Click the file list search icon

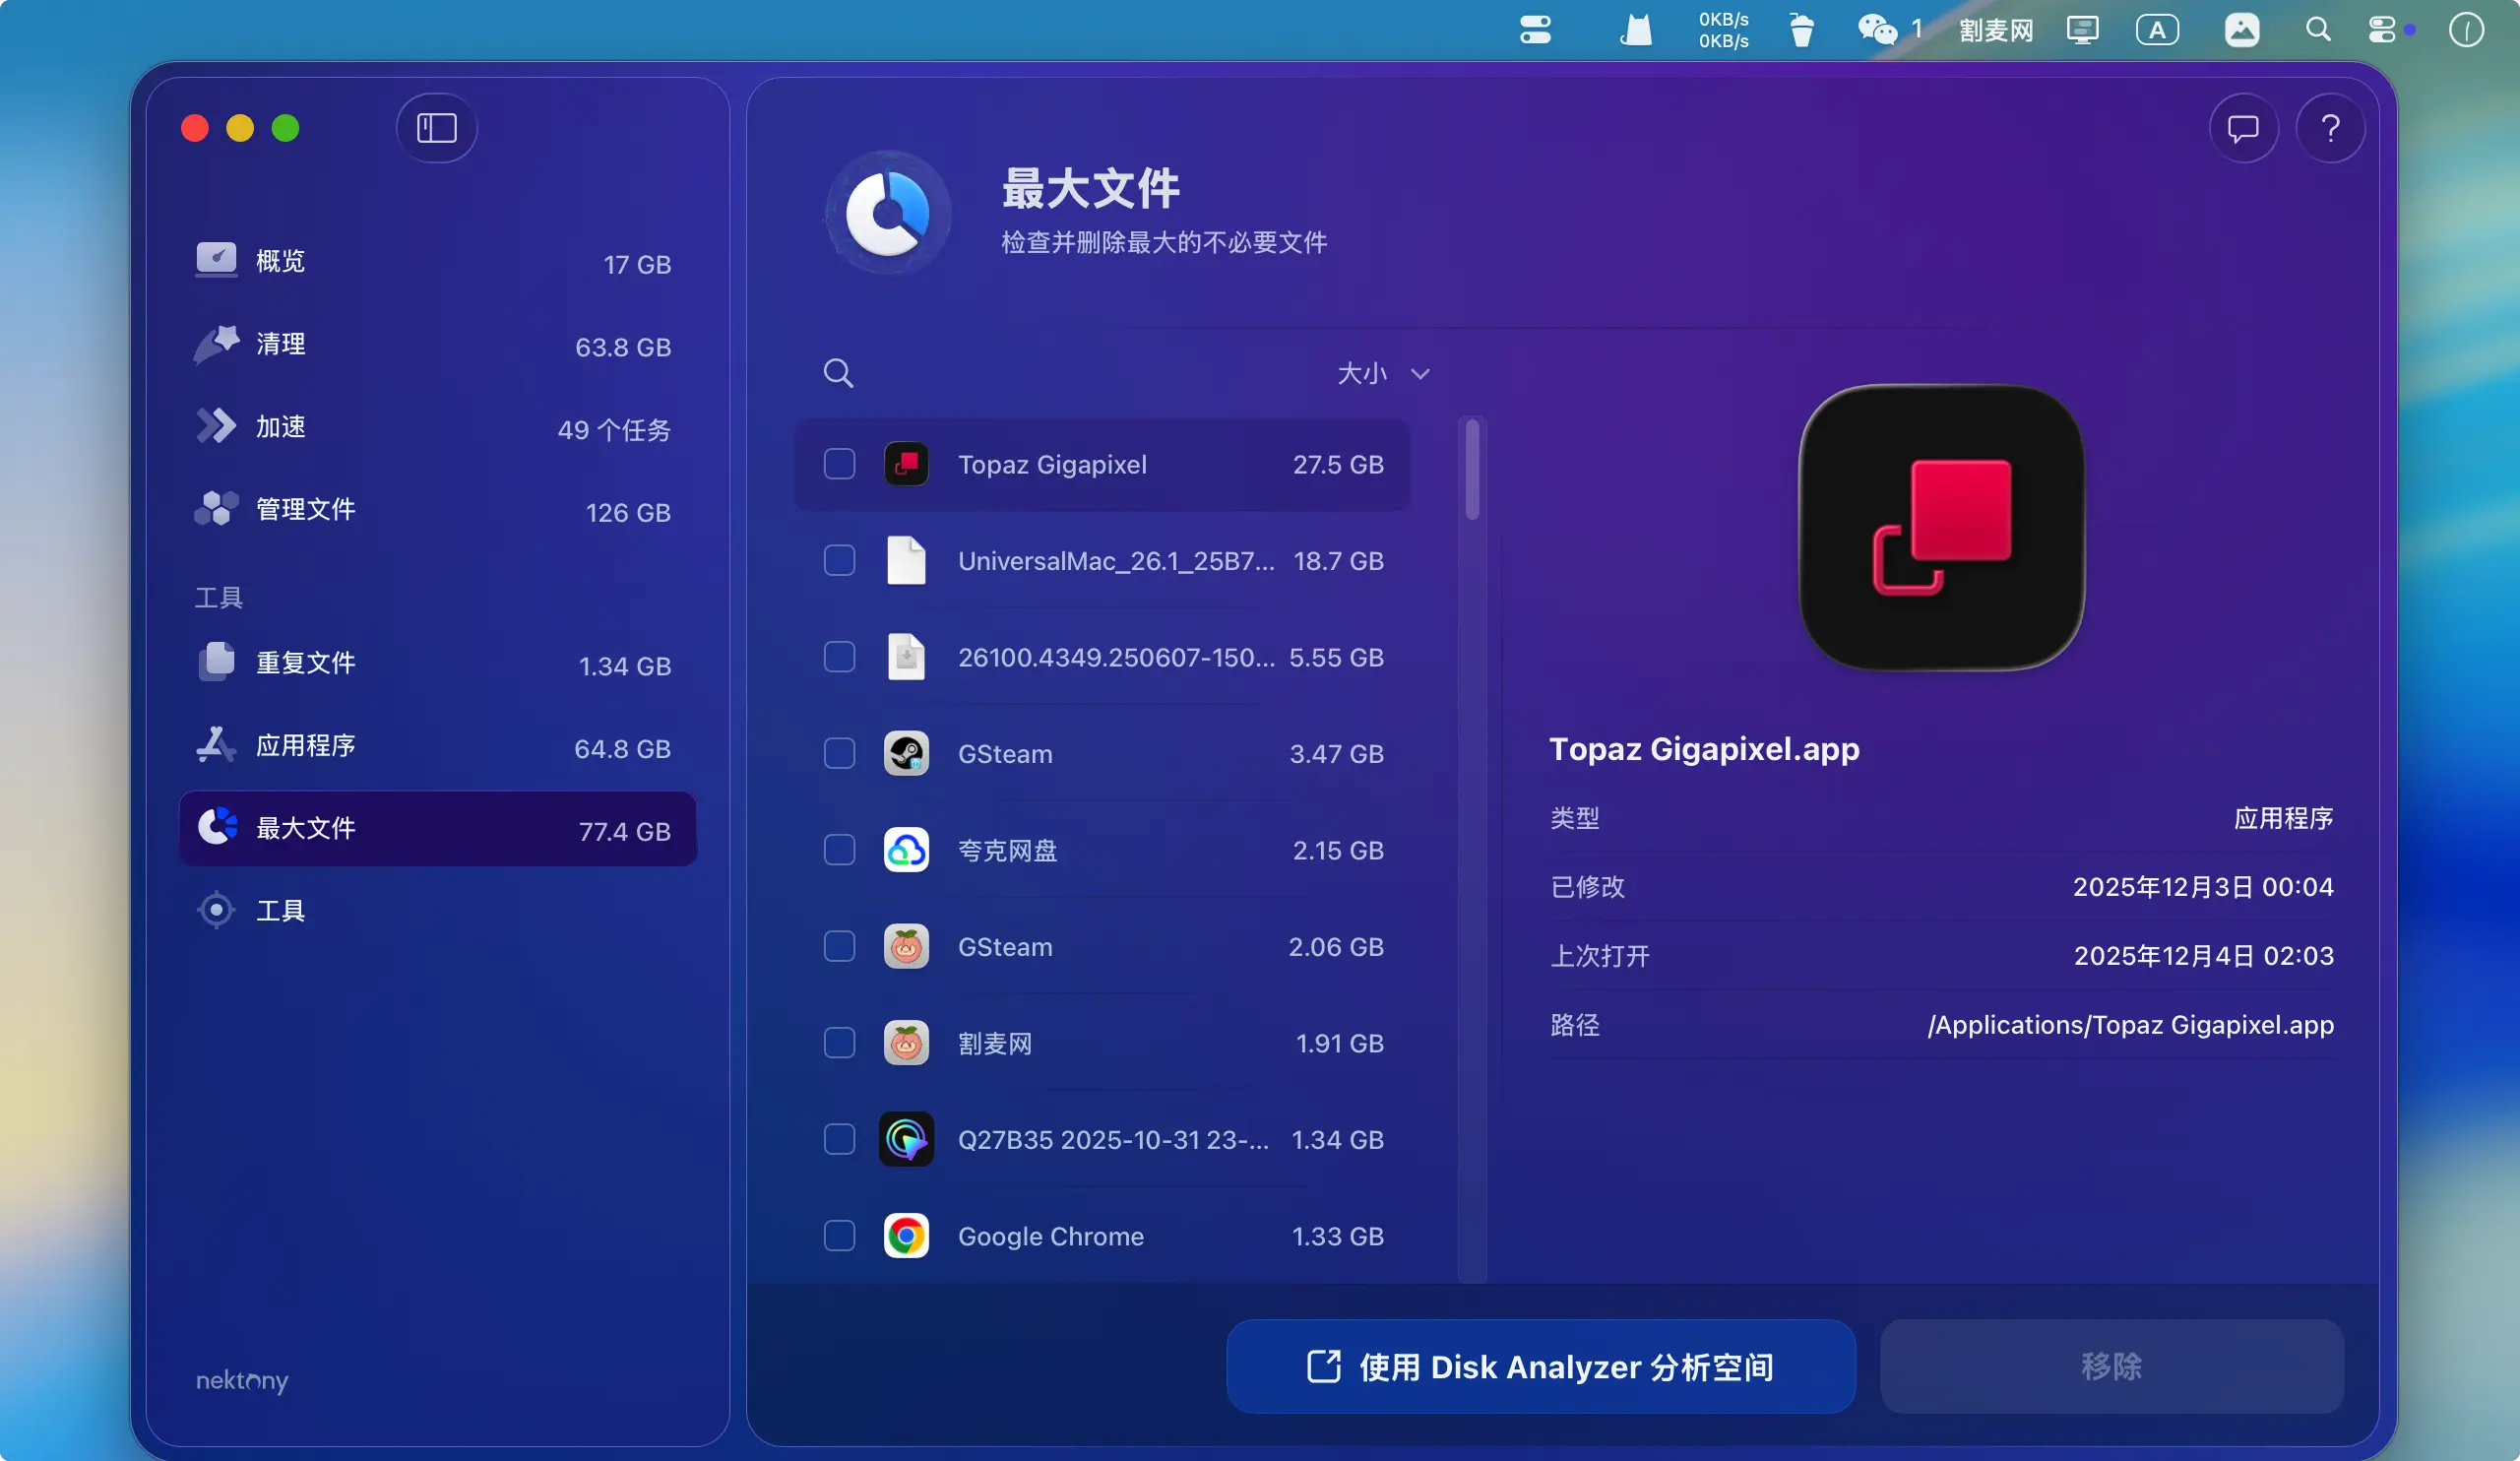[838, 373]
